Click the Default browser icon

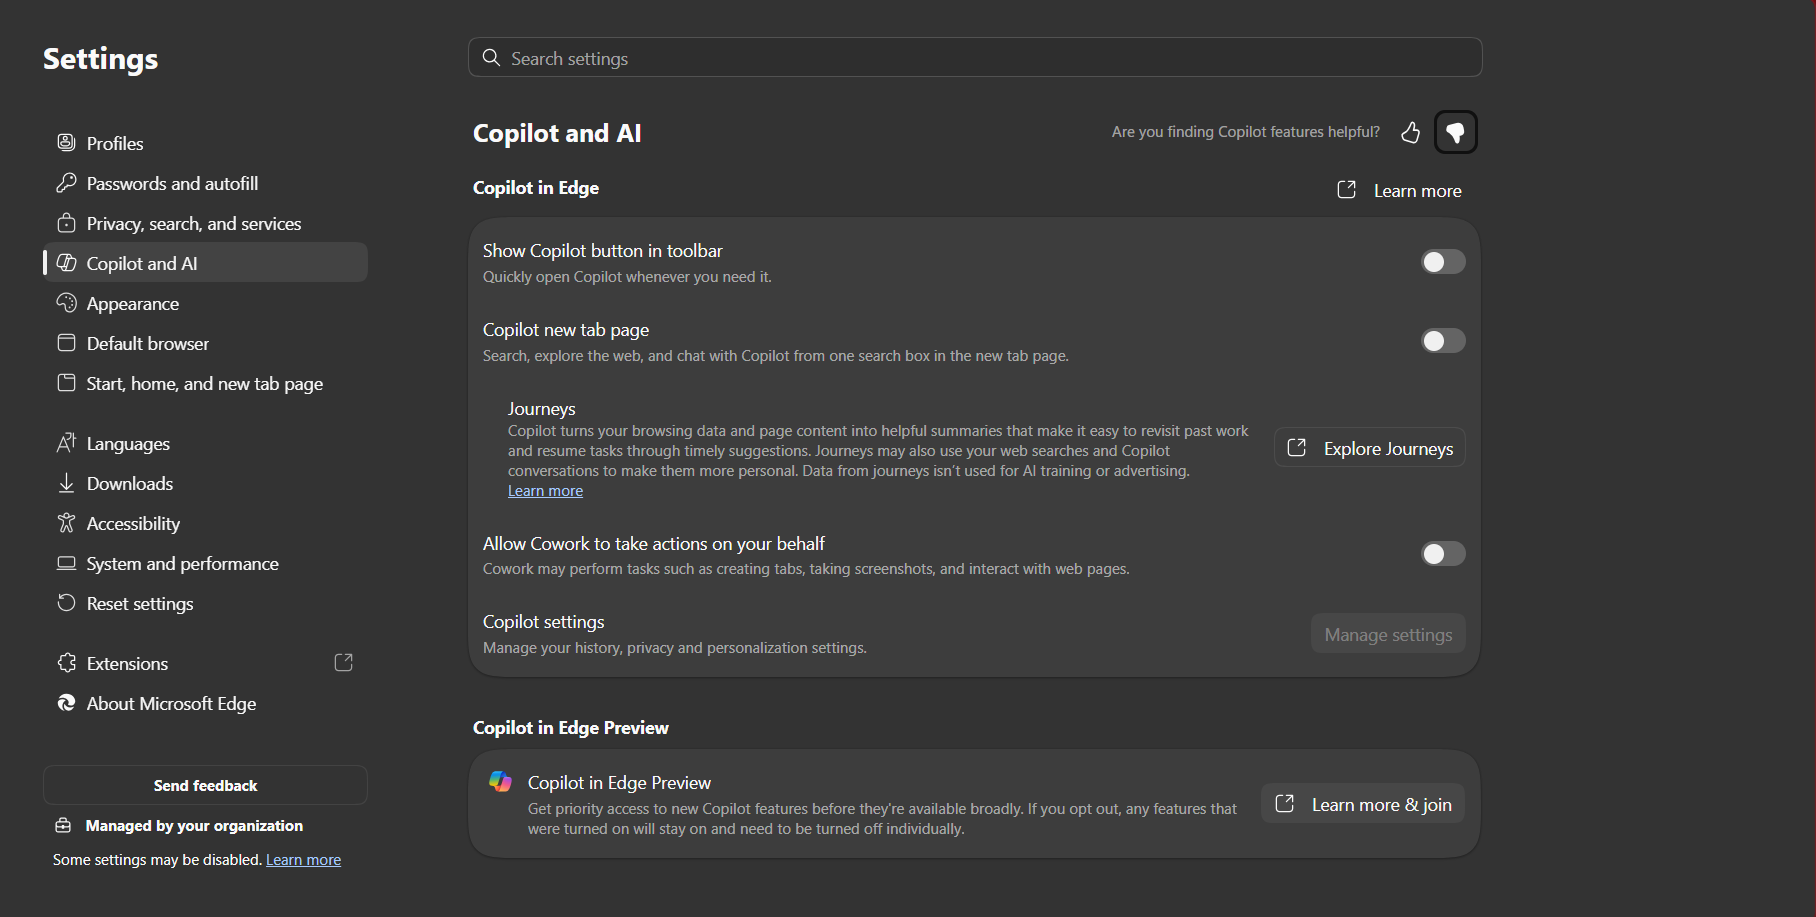(66, 343)
